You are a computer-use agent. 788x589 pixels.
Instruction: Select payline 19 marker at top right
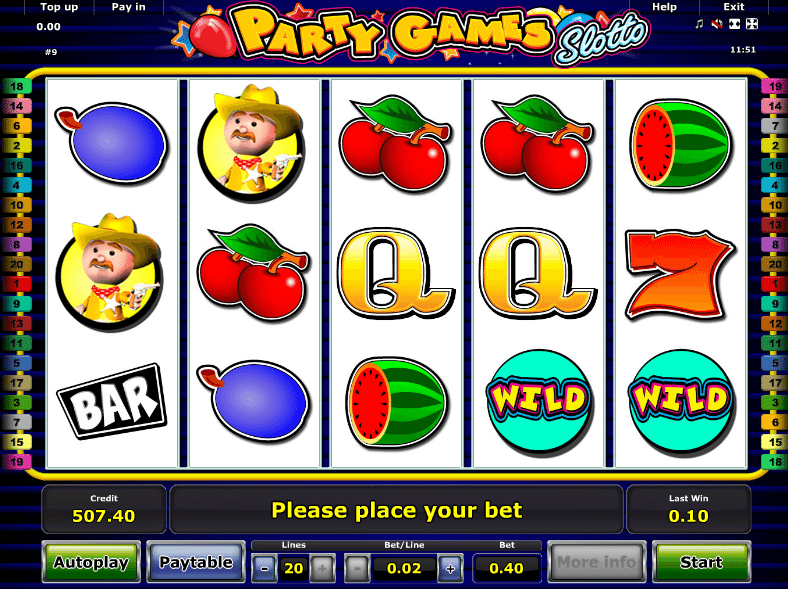pos(774,86)
